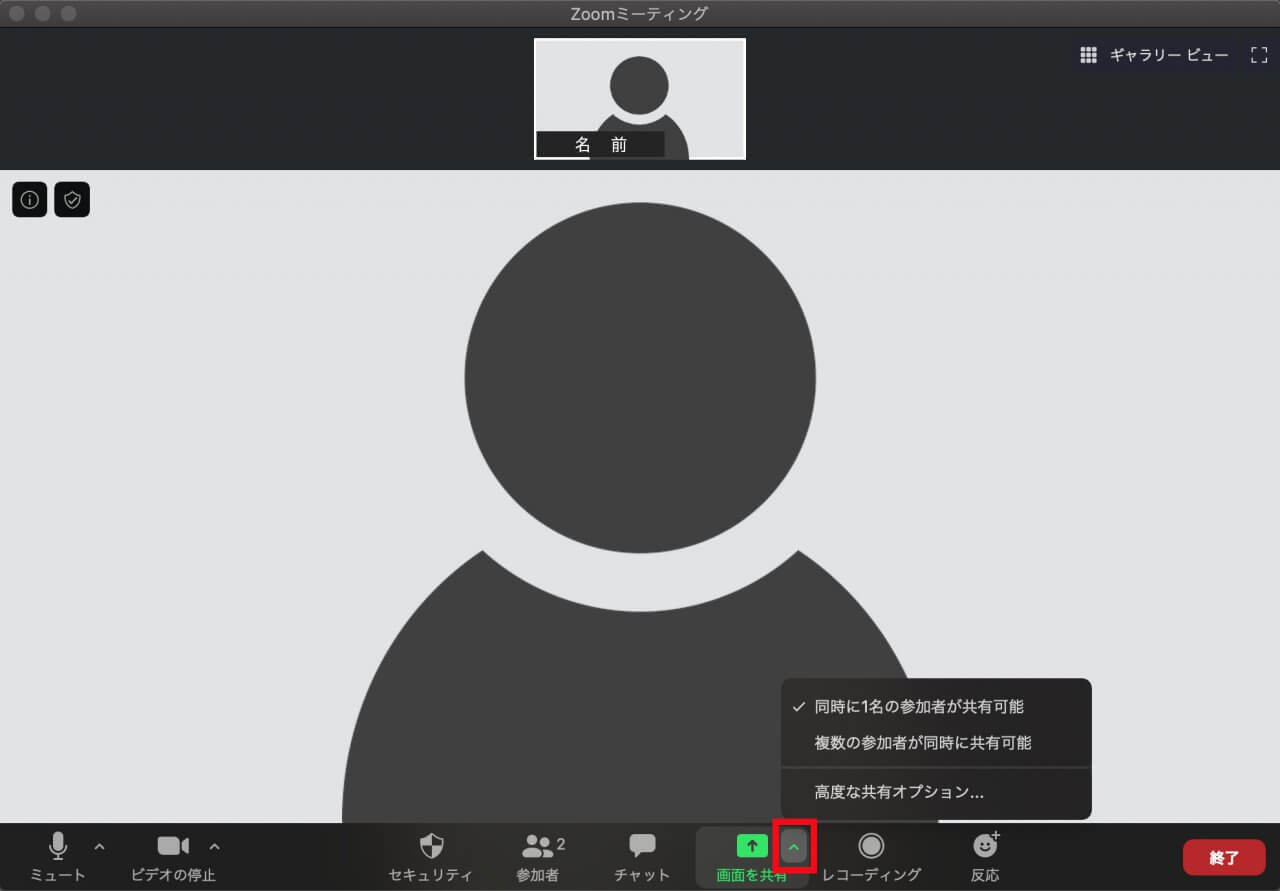1280x891 pixels.
Task: Click the ビデオの停止 label text
Action: 173,875
